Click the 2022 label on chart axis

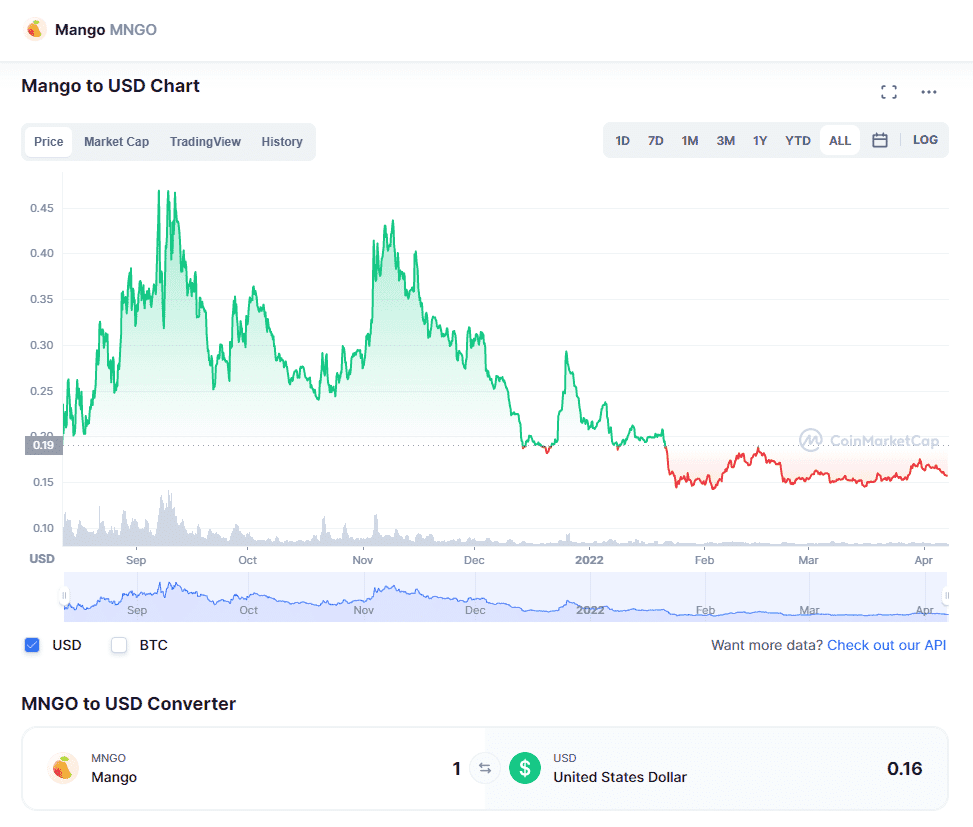pyautogui.click(x=589, y=560)
